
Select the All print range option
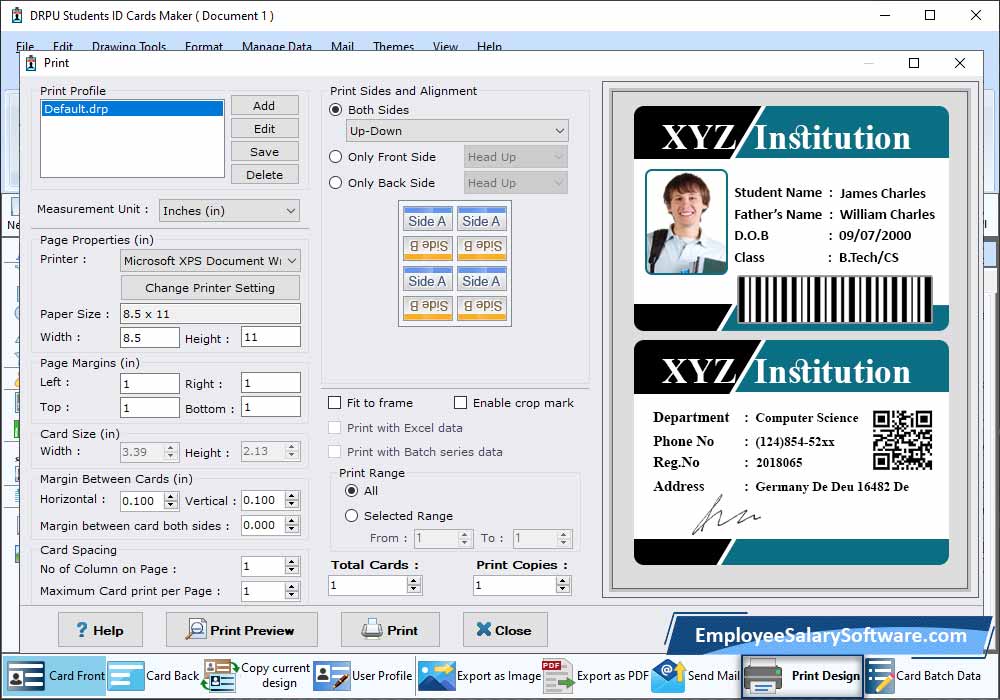(351, 491)
